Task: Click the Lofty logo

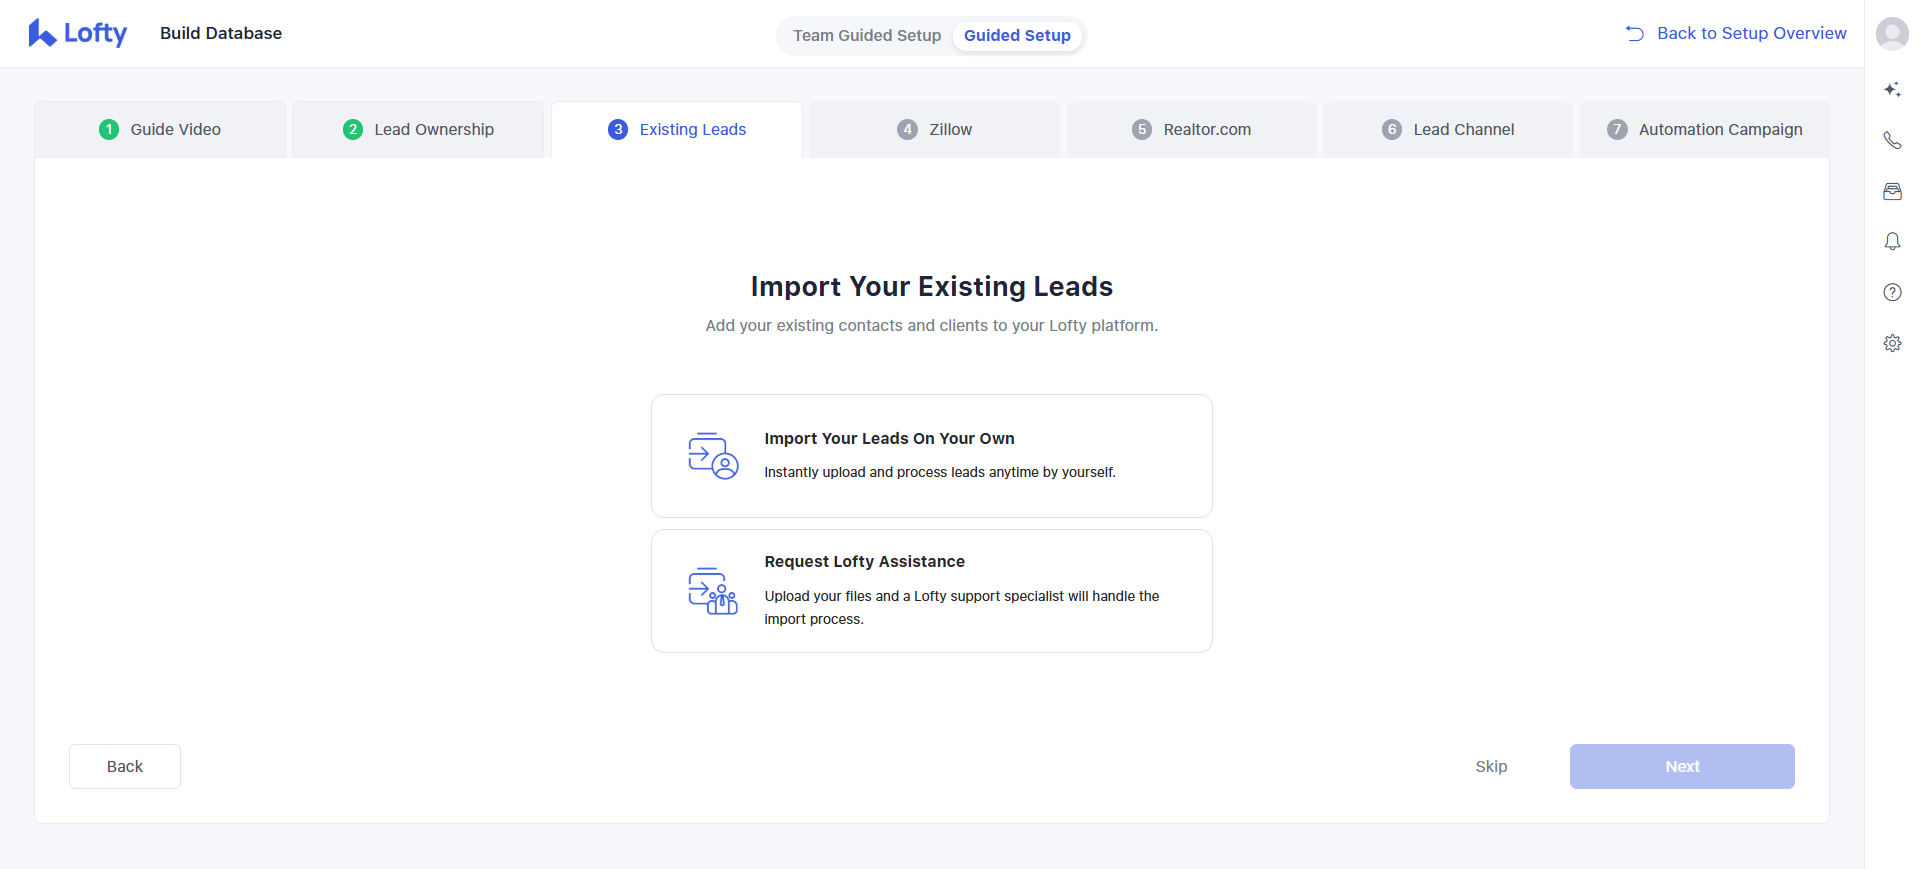Action: [78, 33]
